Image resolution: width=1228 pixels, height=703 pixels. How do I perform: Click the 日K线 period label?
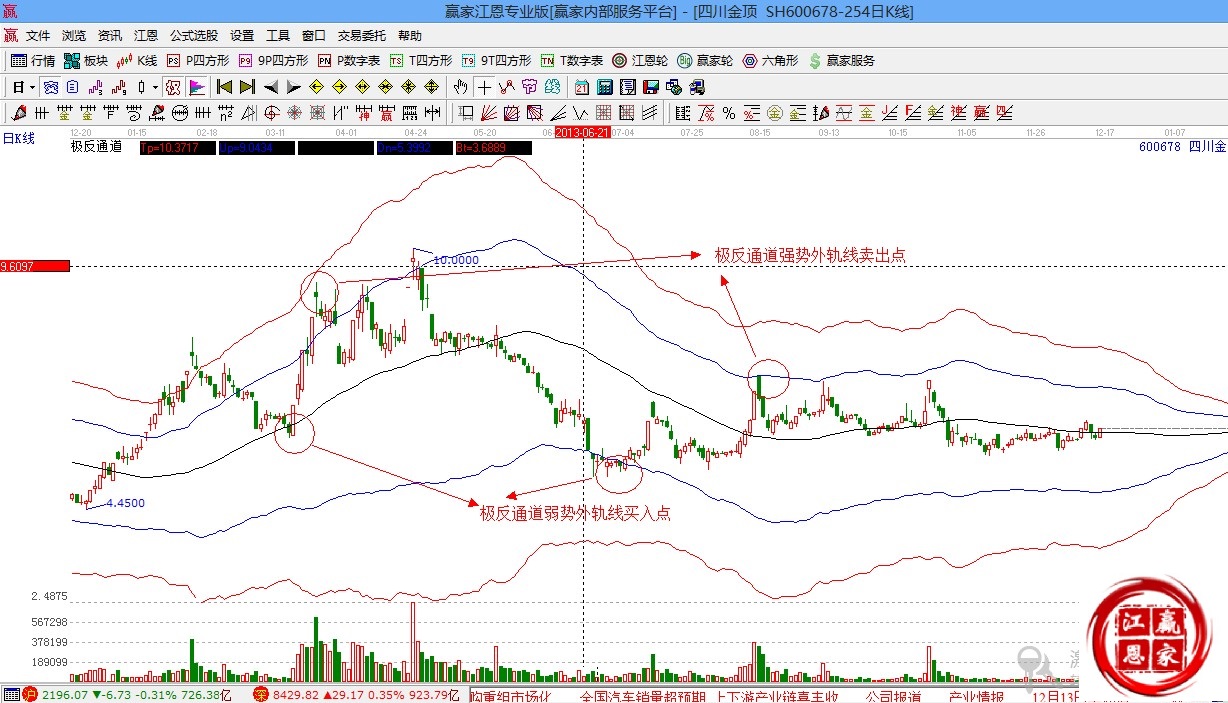pyautogui.click(x=18, y=139)
